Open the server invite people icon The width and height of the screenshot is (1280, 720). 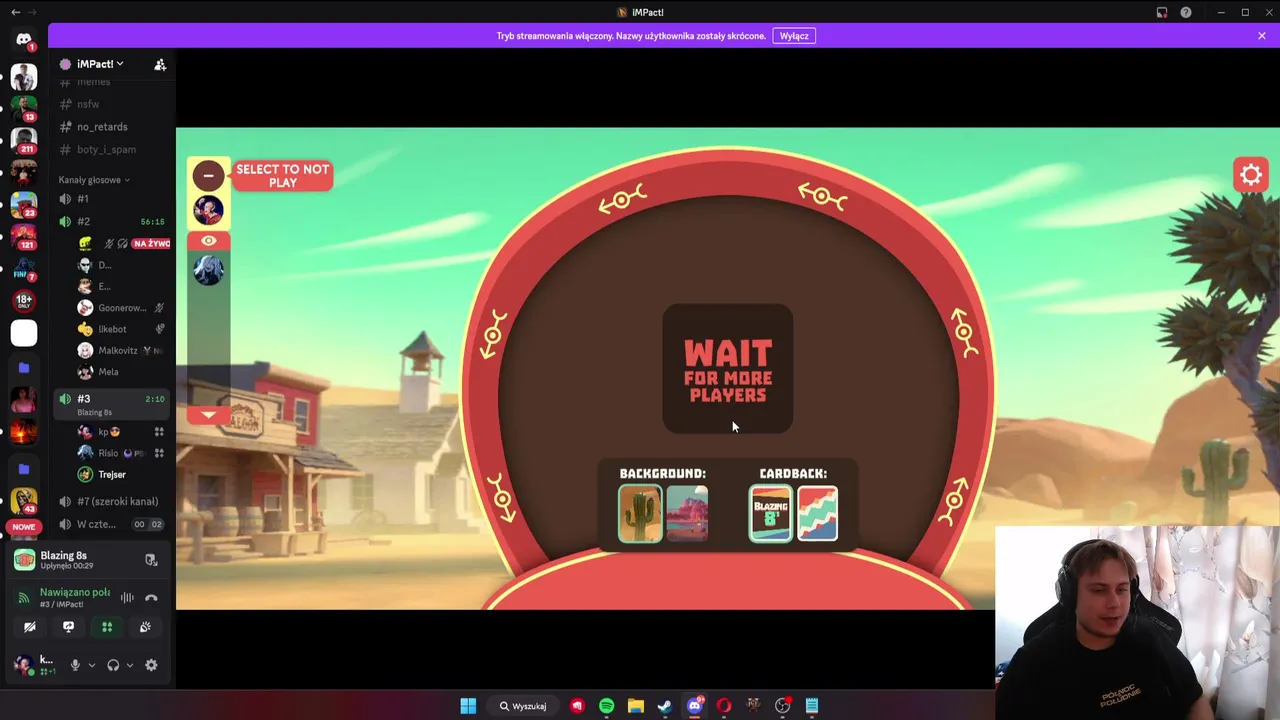160,64
